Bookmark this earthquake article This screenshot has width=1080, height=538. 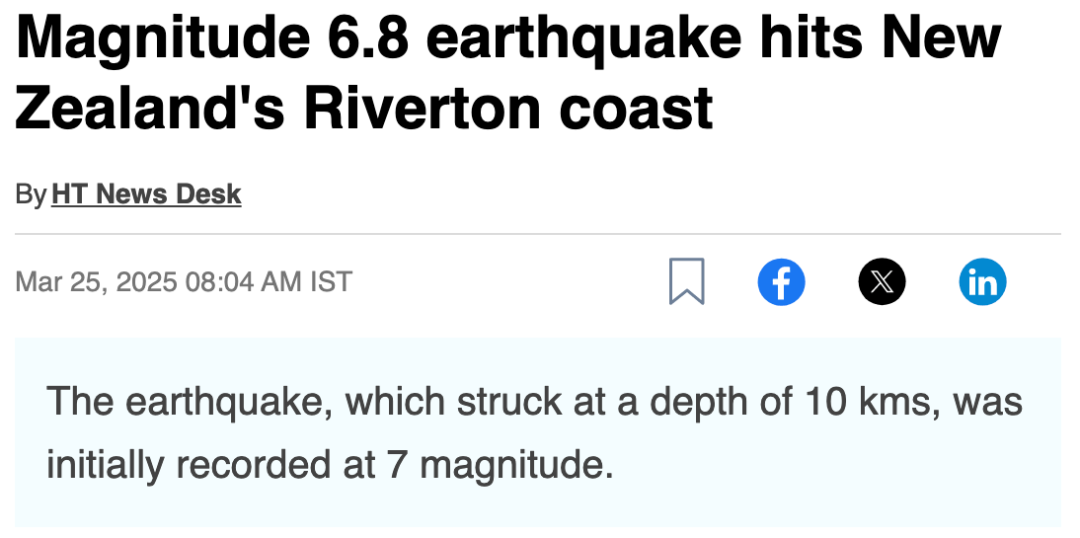tap(687, 281)
